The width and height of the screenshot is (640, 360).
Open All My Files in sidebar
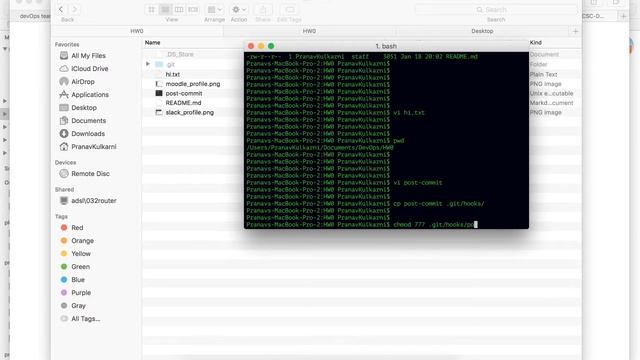pos(88,56)
